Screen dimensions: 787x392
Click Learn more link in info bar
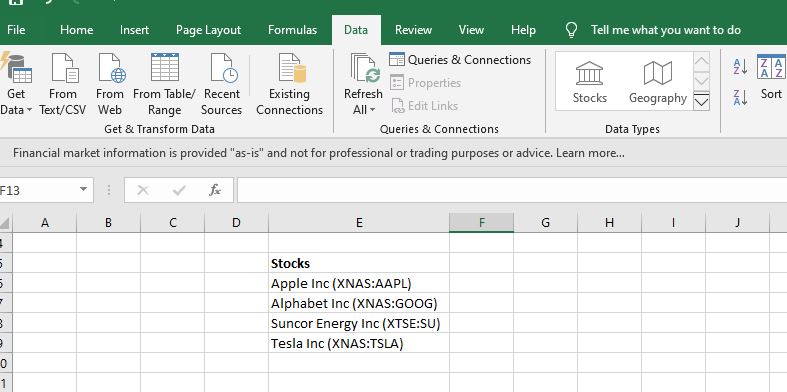(x=590, y=153)
